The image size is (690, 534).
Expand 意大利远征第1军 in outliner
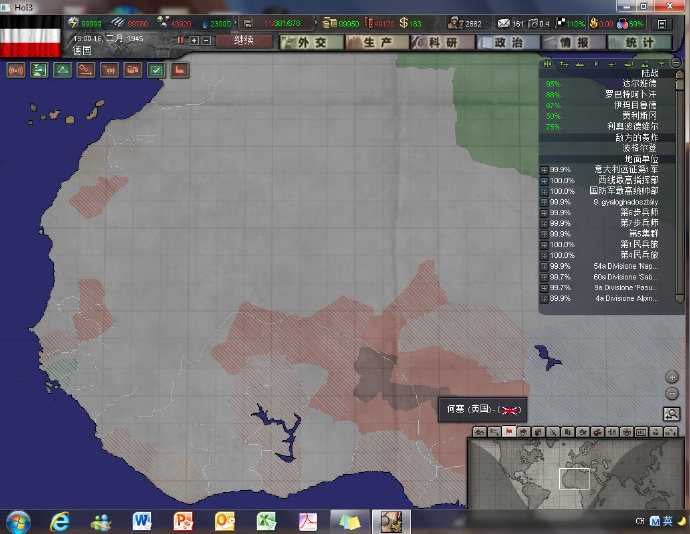coord(544,170)
